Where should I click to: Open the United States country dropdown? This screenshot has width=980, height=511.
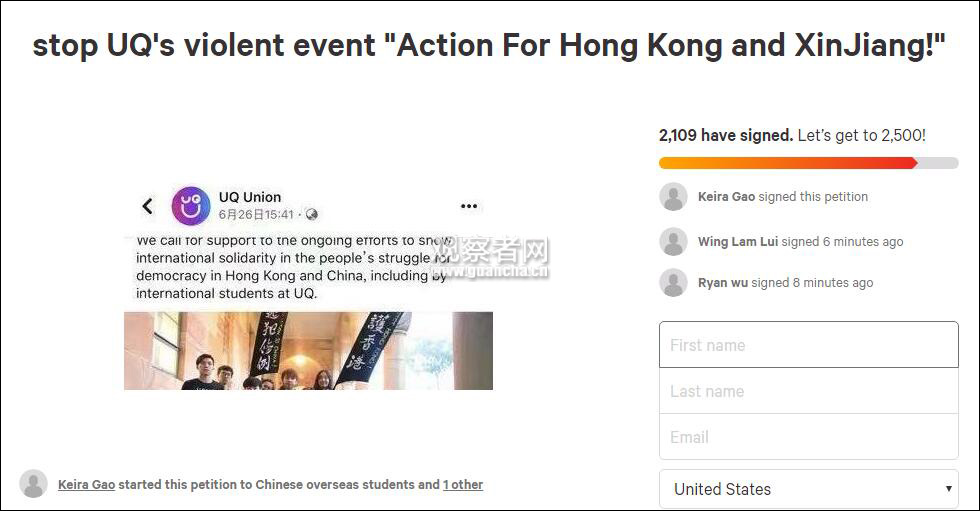[x=790, y=489]
